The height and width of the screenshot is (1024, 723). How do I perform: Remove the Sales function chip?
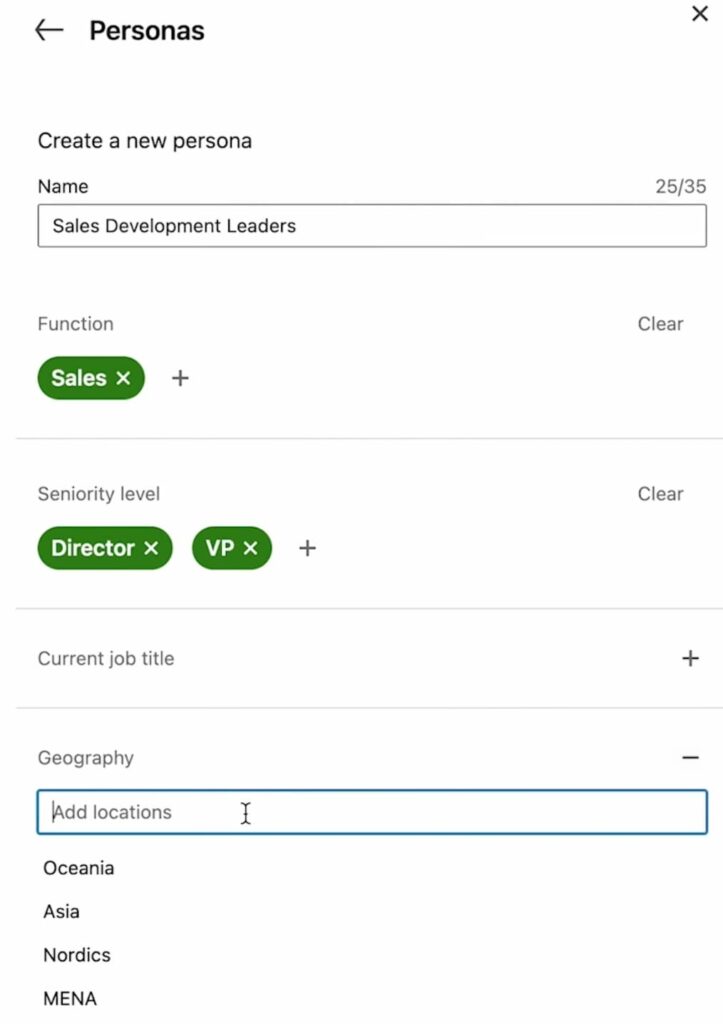tap(123, 378)
